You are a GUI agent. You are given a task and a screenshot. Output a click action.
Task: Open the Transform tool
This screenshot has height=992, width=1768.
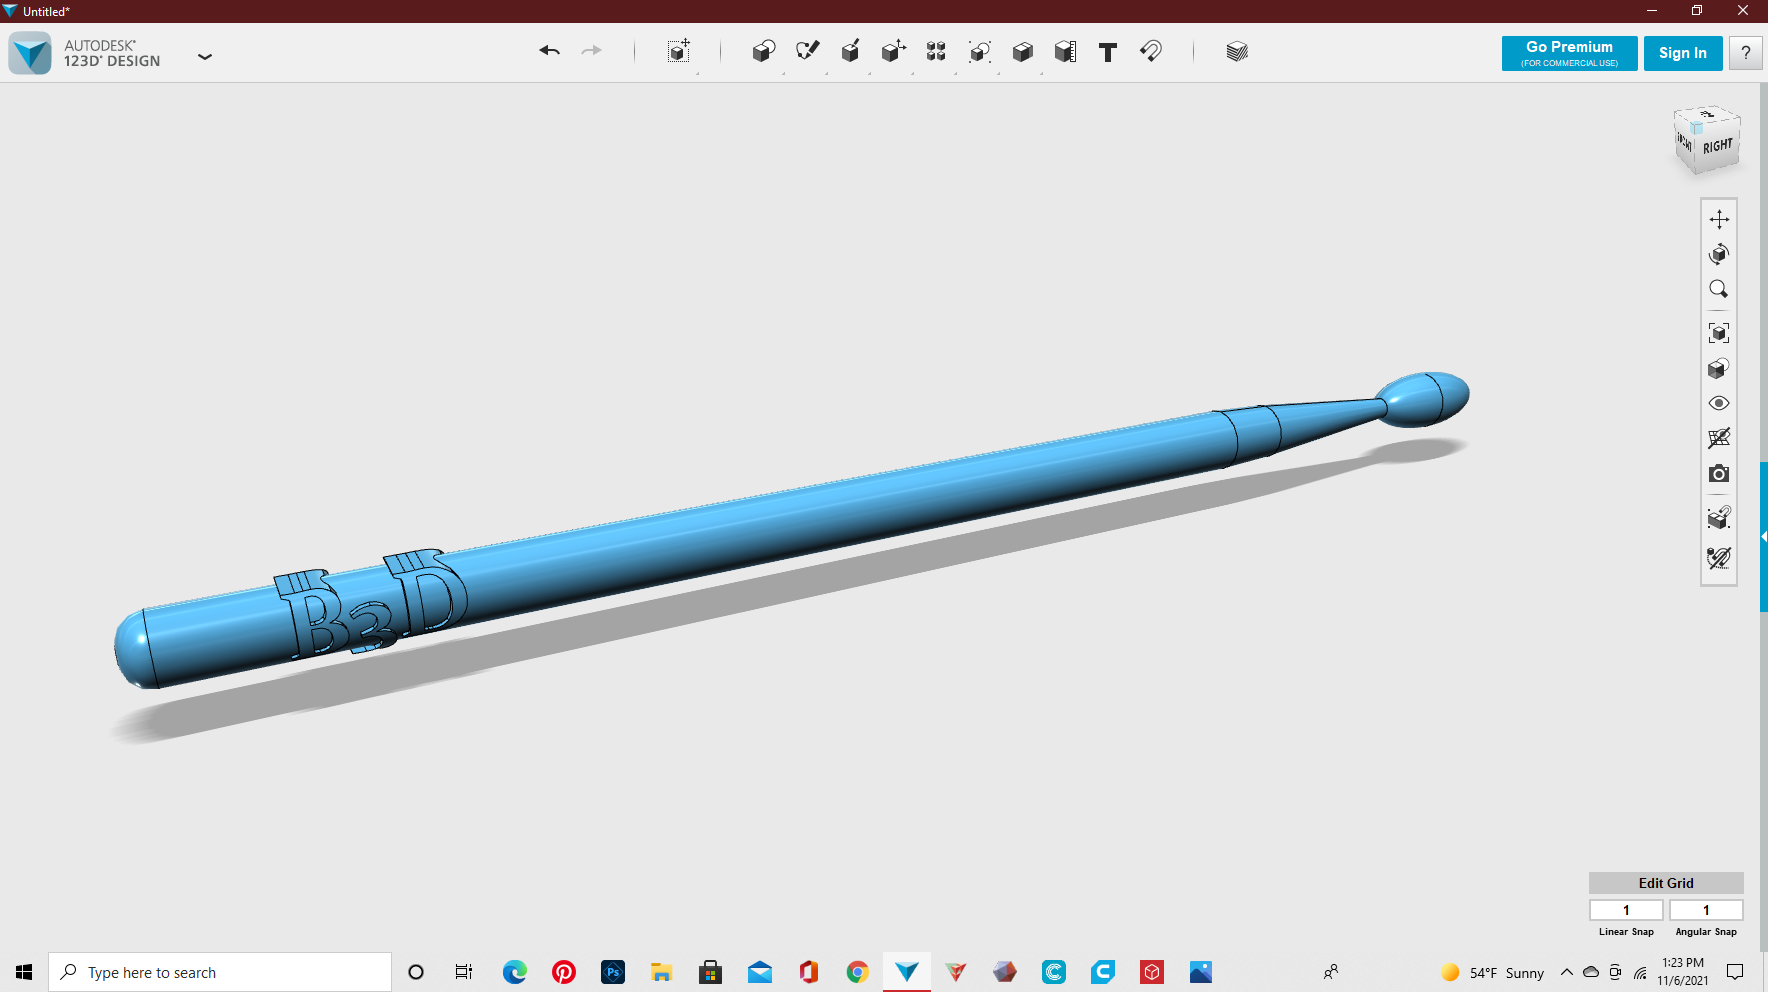[679, 52]
